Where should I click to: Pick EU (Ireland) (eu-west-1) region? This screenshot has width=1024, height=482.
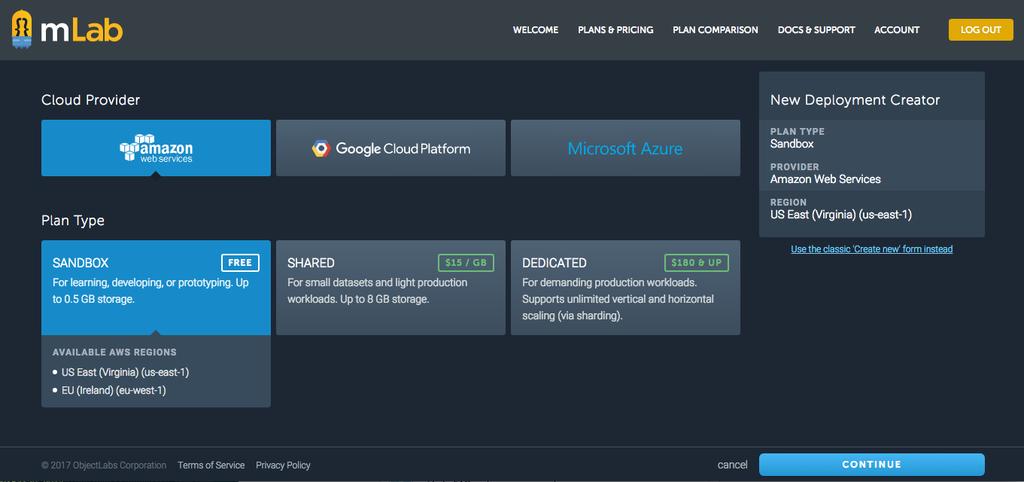[115, 390]
